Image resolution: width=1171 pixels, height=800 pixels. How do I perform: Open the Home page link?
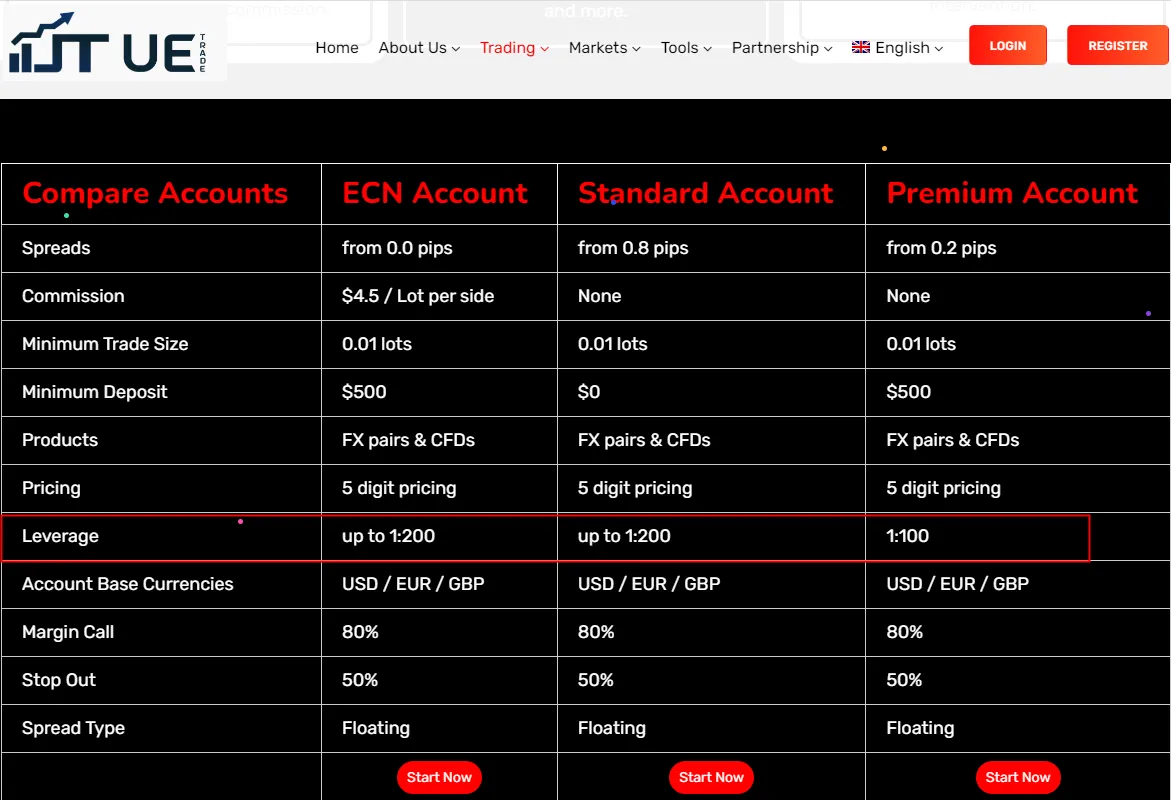point(337,48)
